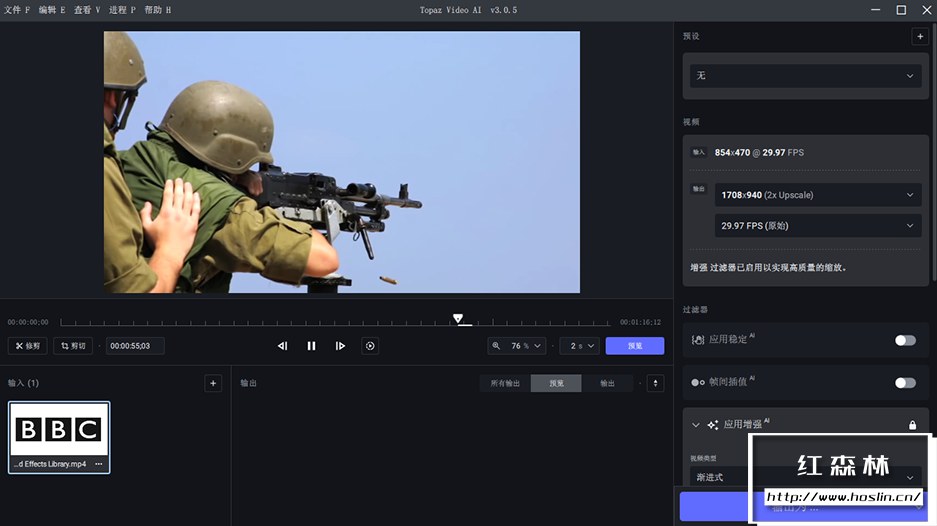937x526 pixels.
Task: Step forward to the next frame
Action: [340, 346]
